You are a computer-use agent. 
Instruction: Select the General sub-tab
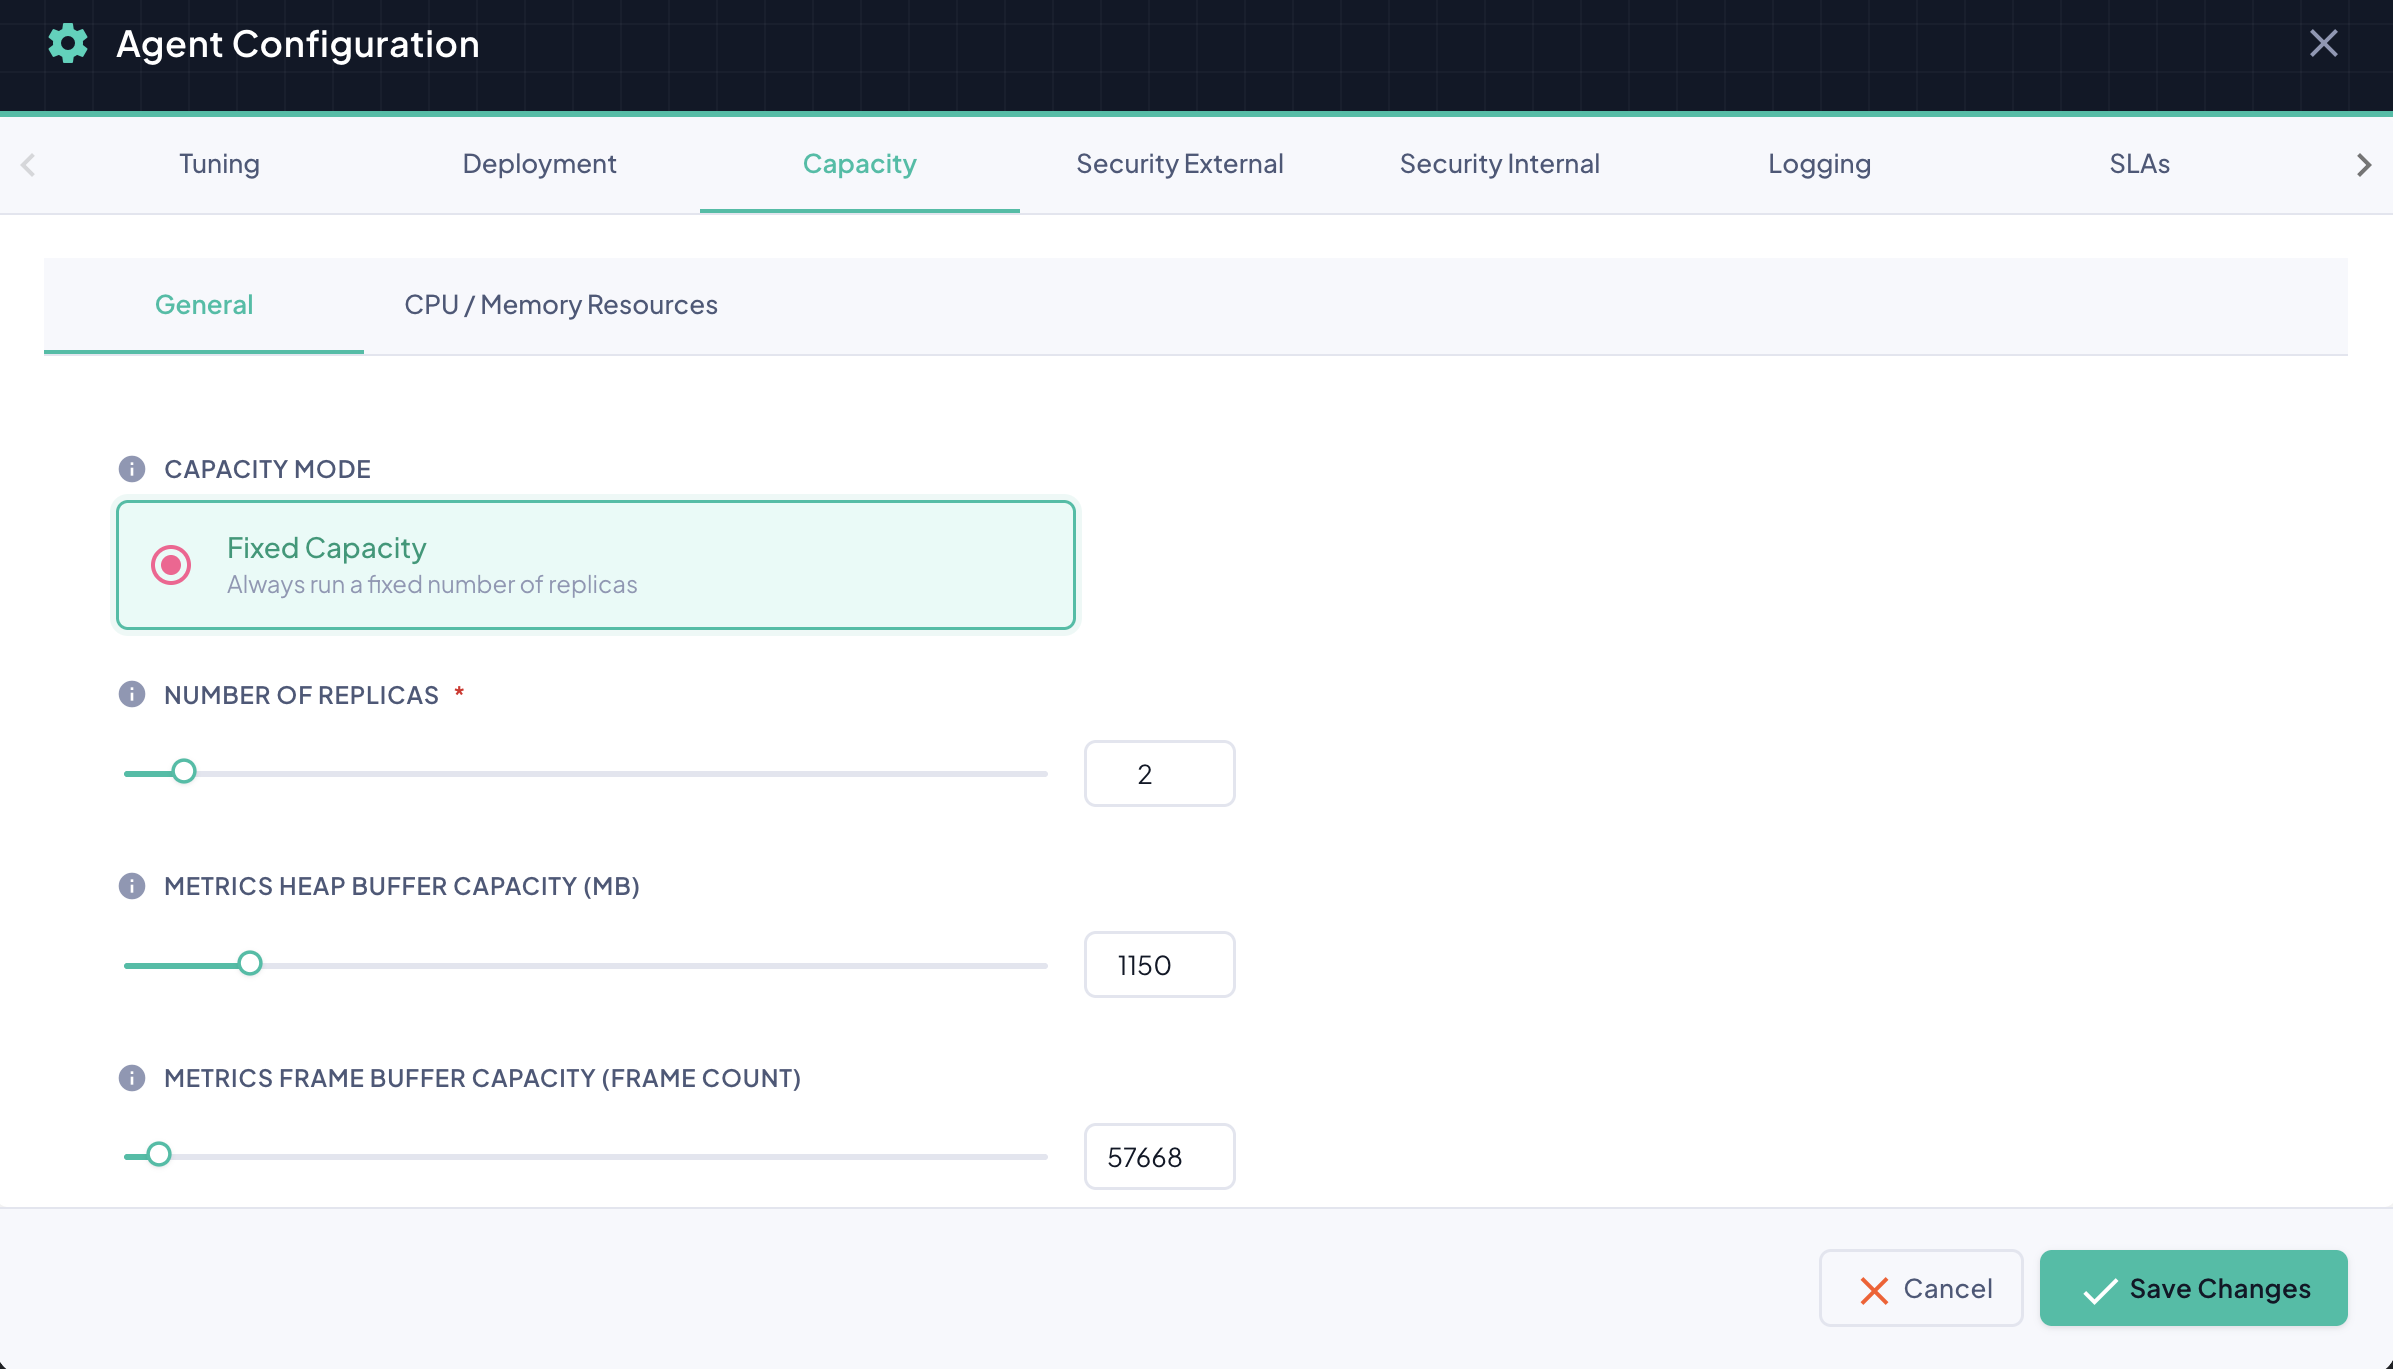204,305
